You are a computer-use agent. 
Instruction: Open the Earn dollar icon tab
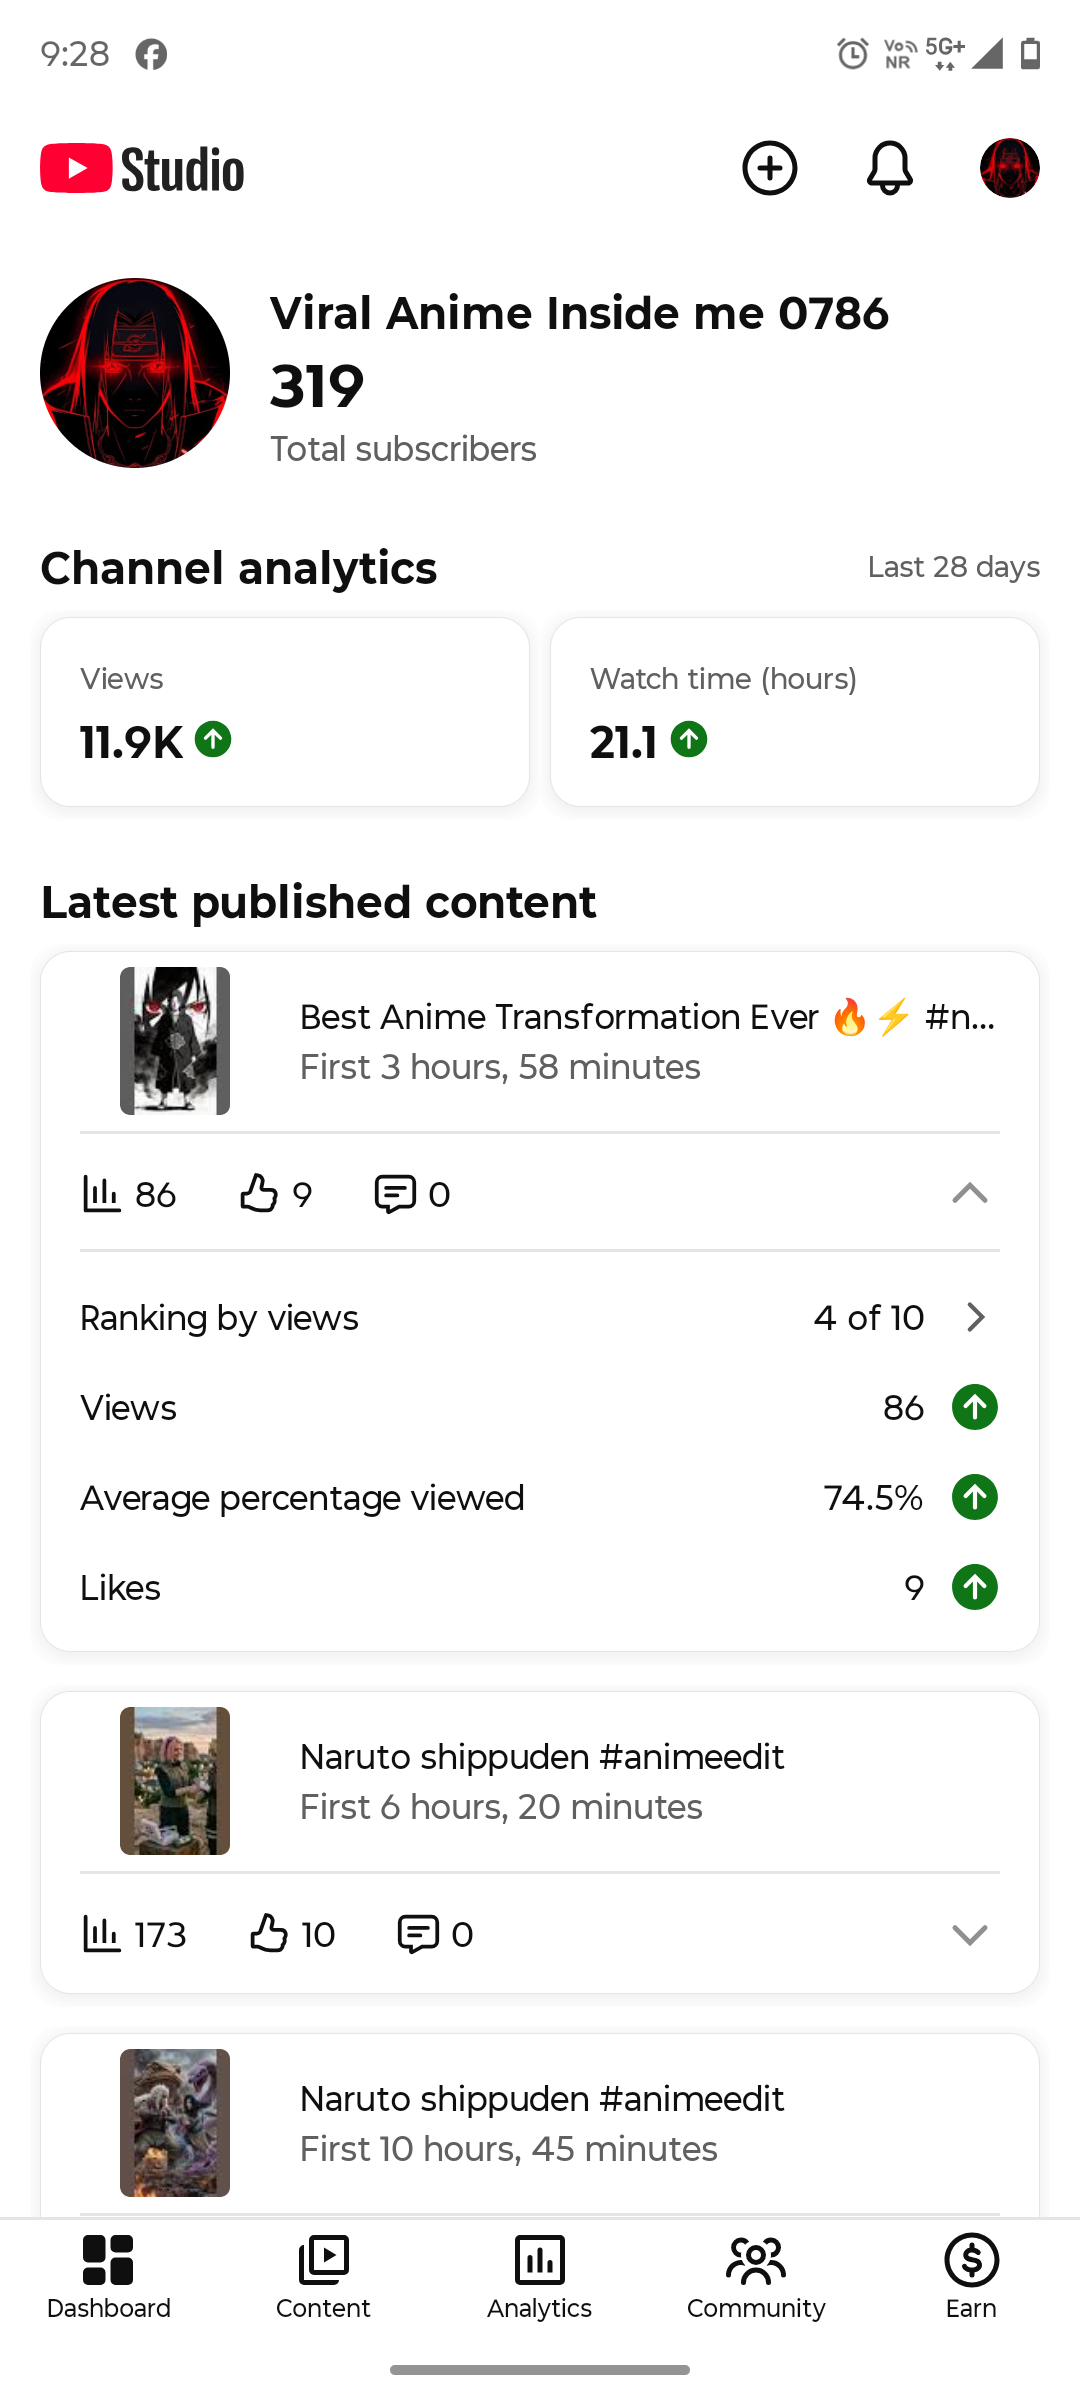[971, 2277]
